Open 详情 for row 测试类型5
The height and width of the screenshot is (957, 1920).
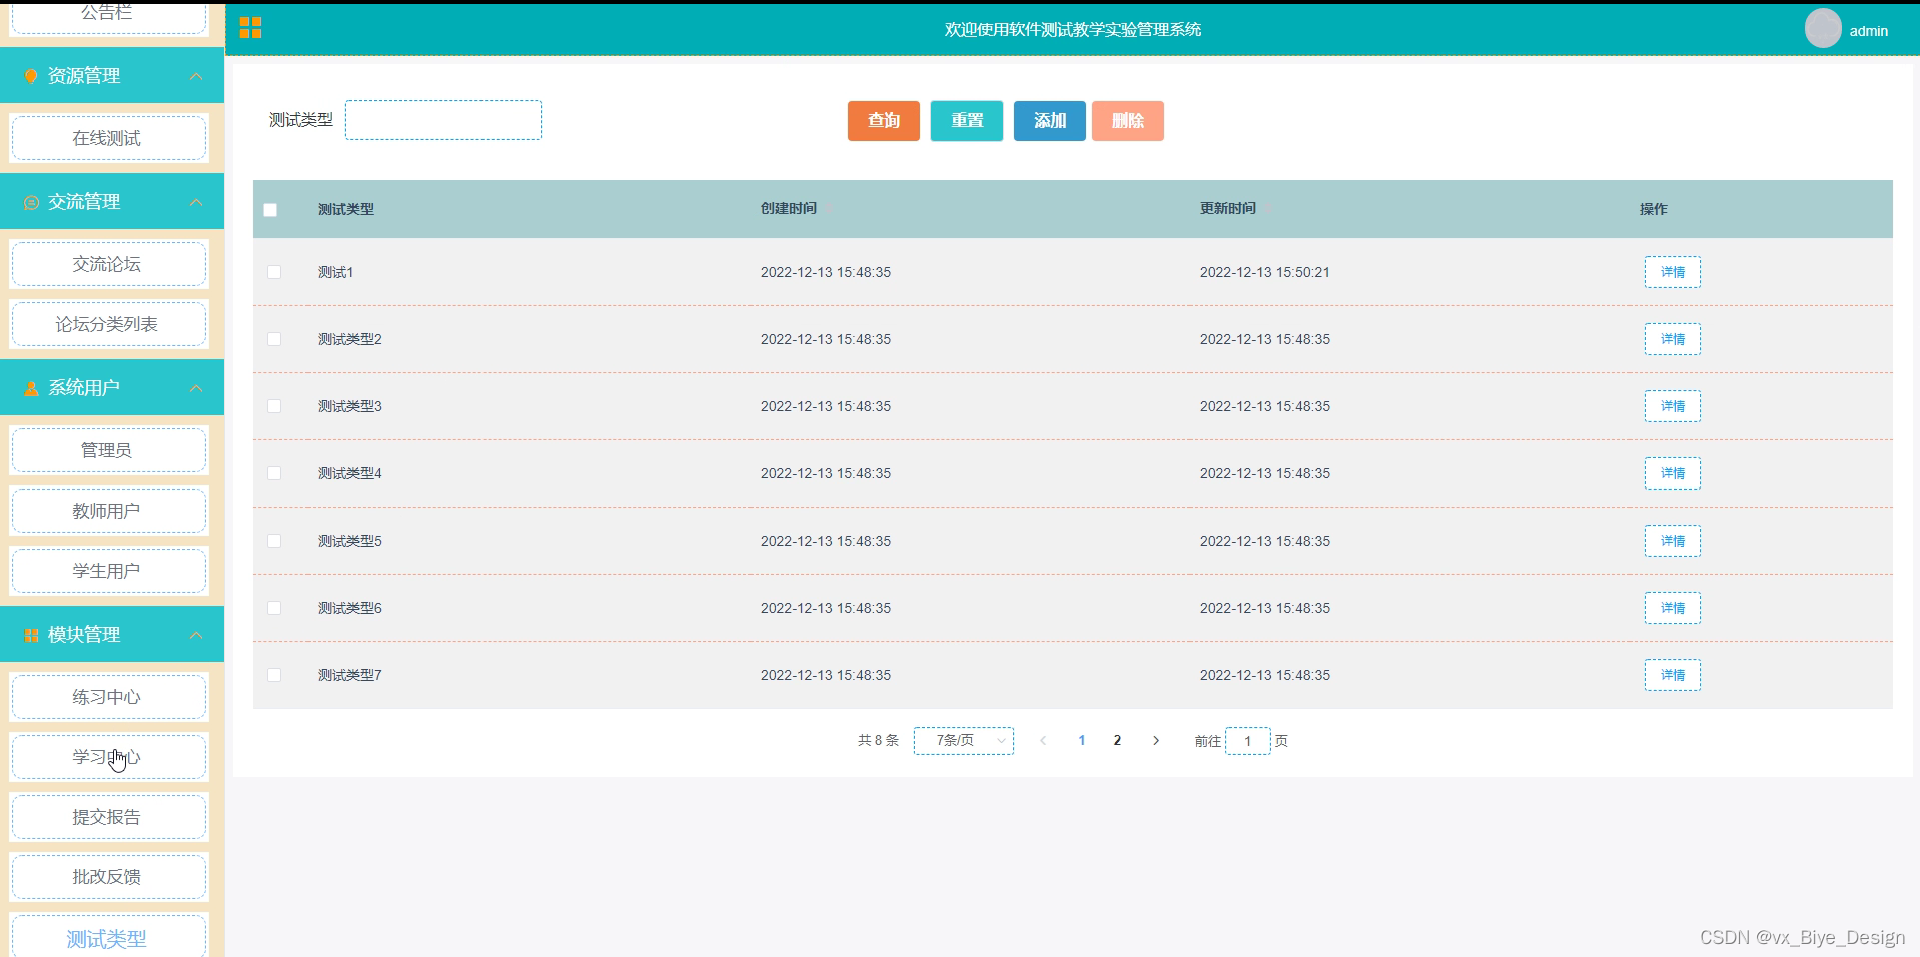1673,541
